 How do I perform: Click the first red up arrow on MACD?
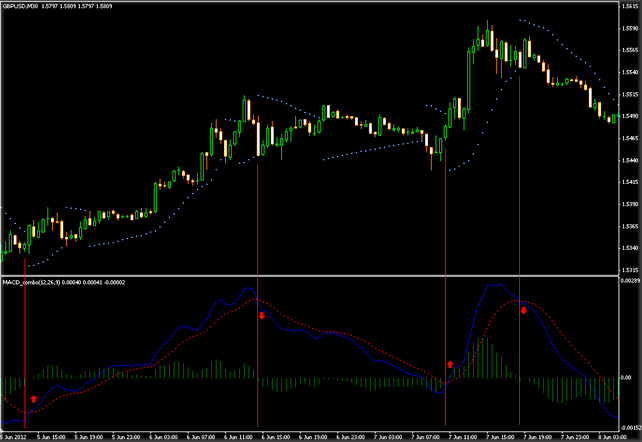[x=34, y=398]
